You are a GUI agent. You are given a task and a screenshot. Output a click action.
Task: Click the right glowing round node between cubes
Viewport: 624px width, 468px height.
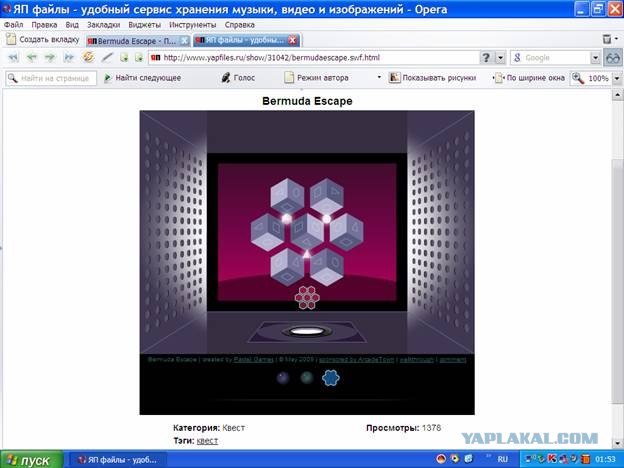[x=326, y=219]
